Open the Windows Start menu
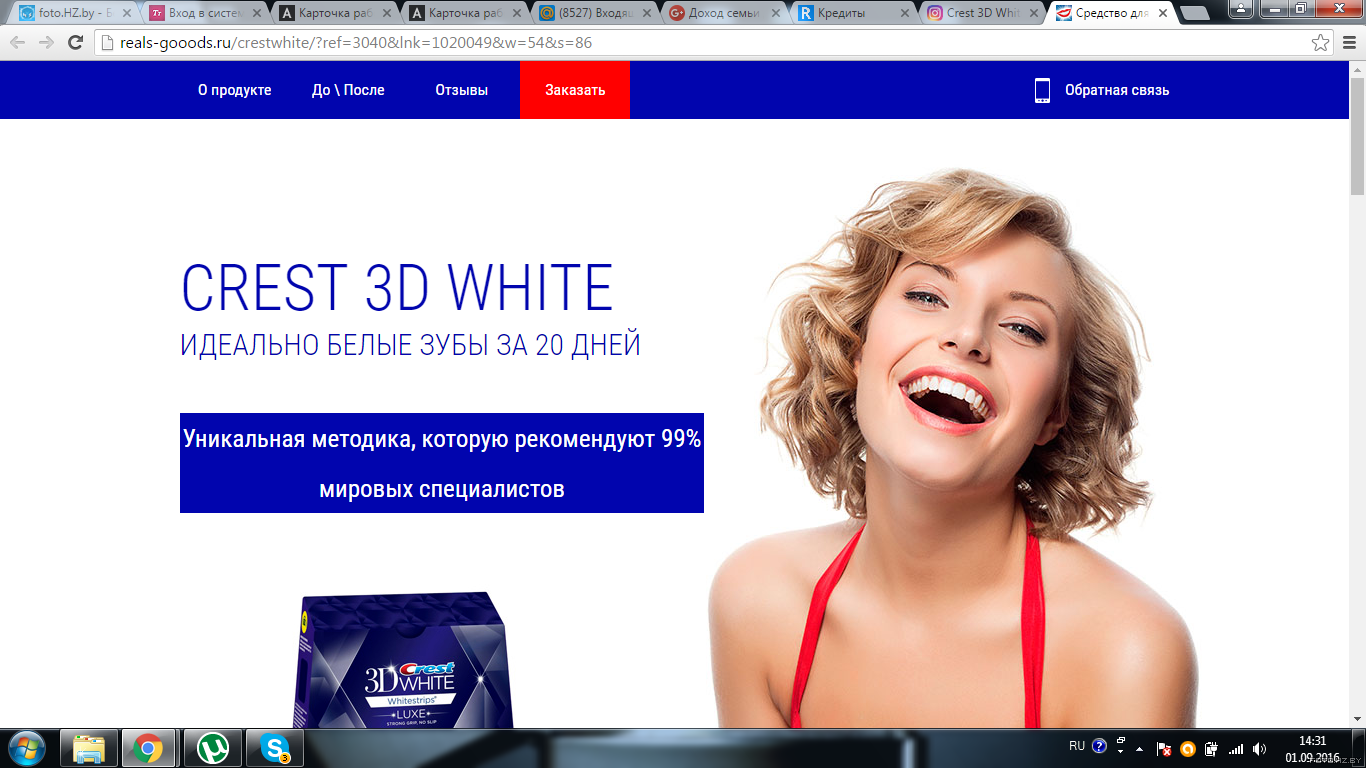Viewport: 1366px width, 768px height. point(26,747)
